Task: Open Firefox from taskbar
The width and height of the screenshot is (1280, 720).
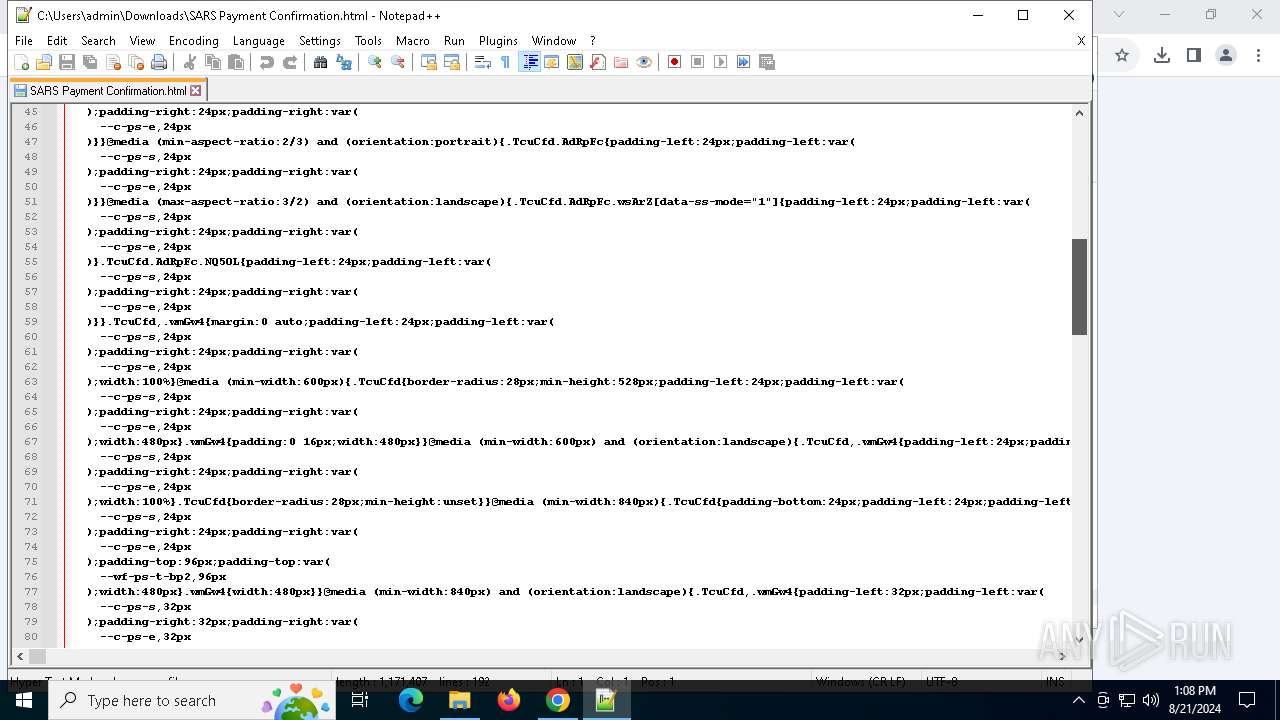Action: [x=509, y=700]
